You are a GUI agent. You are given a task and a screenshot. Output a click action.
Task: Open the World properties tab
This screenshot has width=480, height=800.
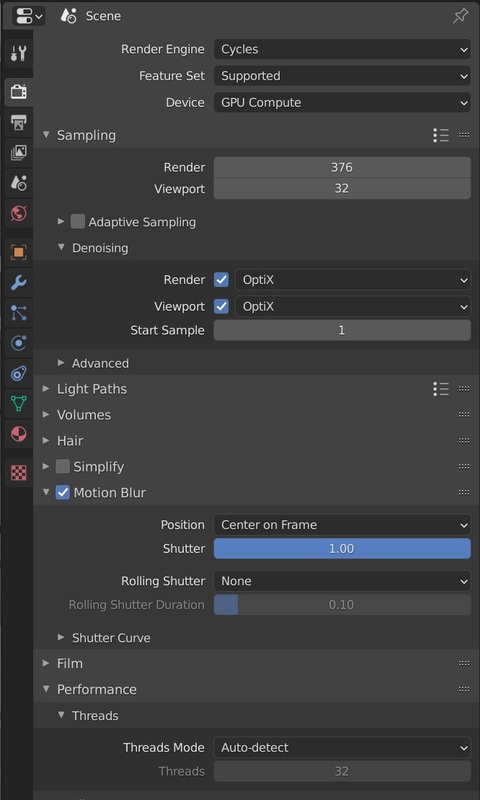(18, 213)
